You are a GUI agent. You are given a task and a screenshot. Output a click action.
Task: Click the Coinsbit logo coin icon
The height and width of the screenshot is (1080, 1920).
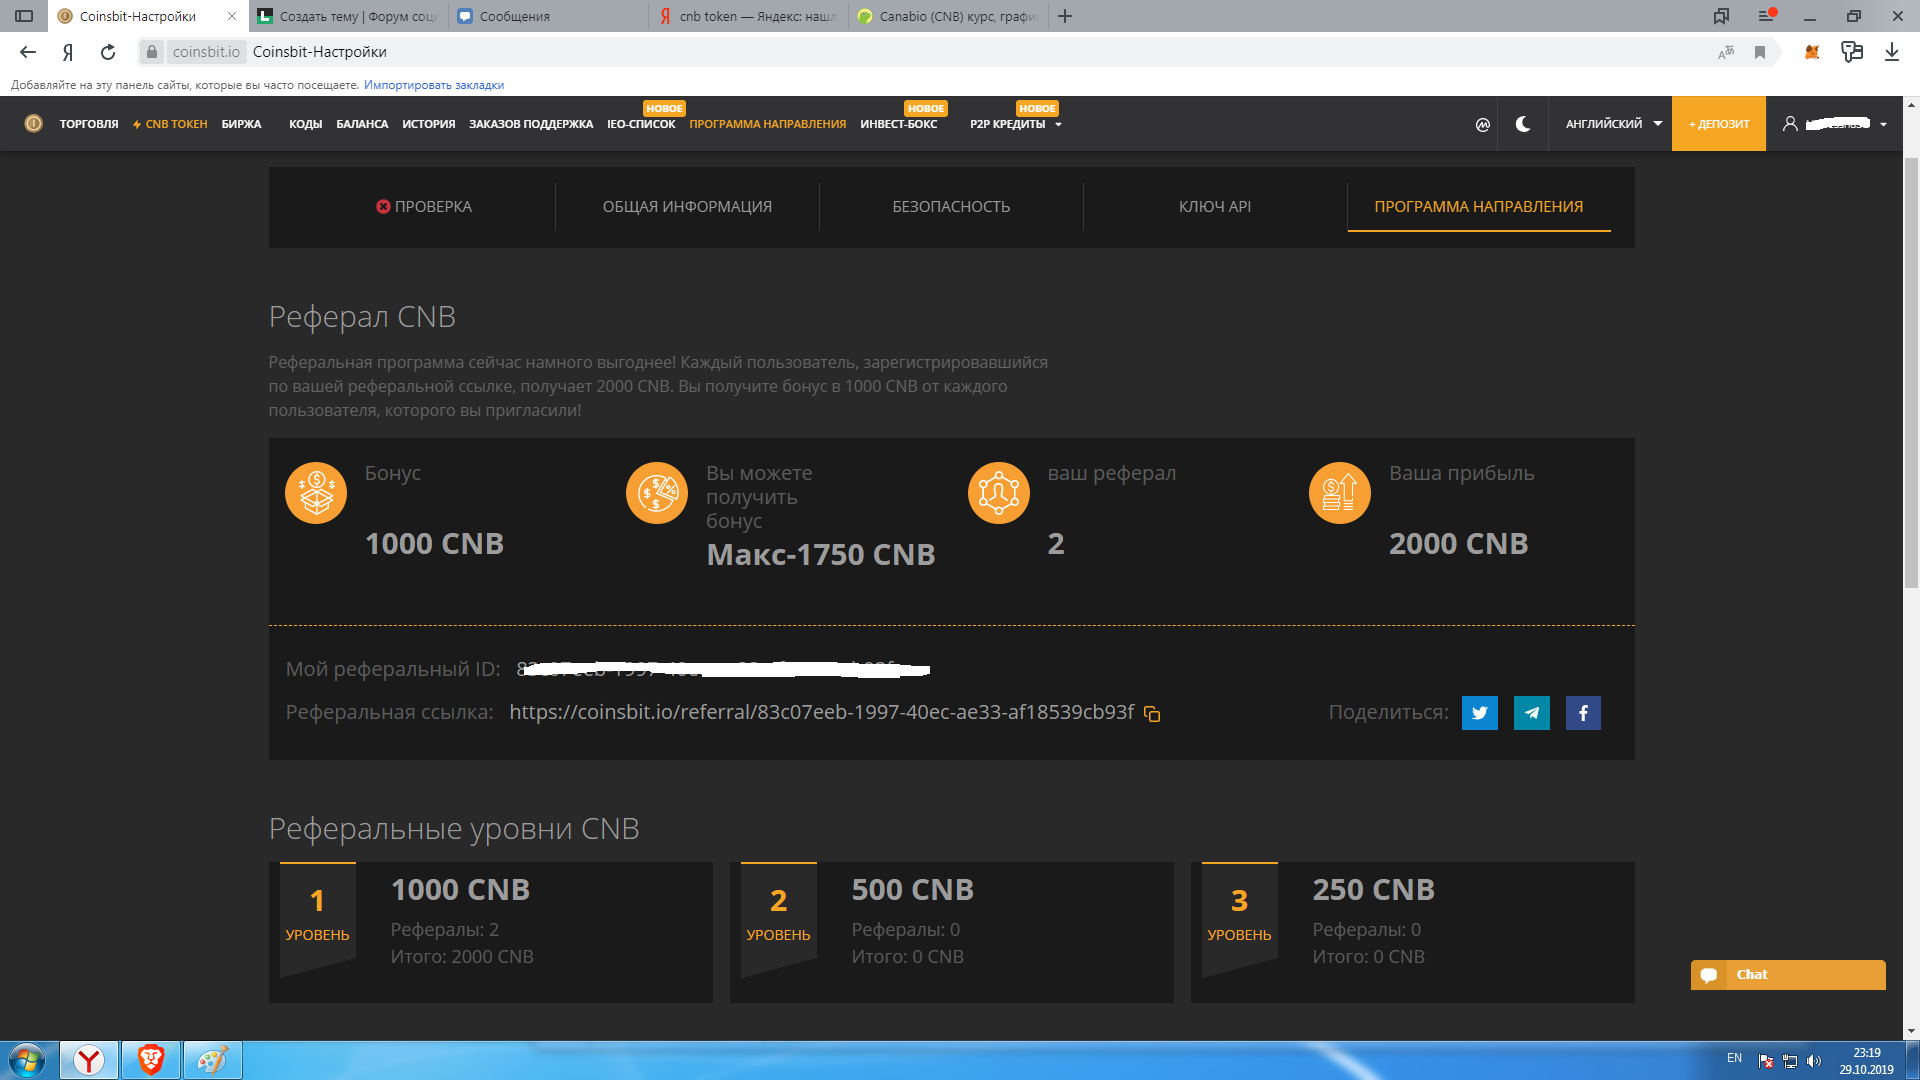coord(33,124)
